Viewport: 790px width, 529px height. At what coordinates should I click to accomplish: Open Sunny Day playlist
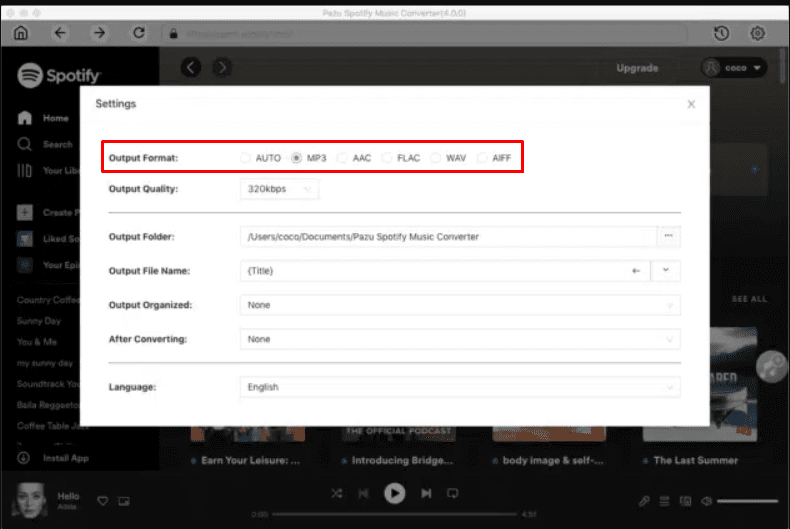tap(39, 321)
